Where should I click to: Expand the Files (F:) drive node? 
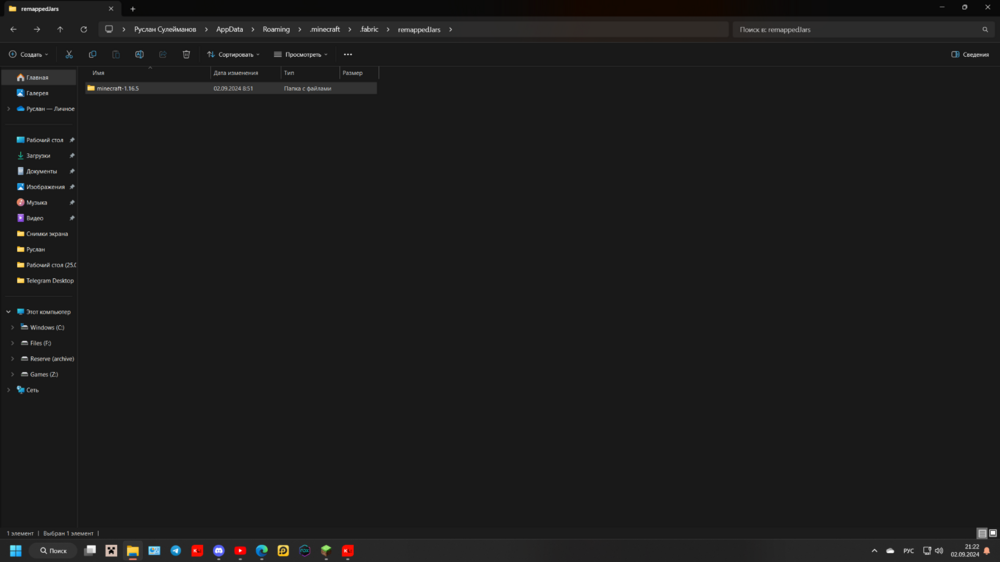[x=12, y=343]
